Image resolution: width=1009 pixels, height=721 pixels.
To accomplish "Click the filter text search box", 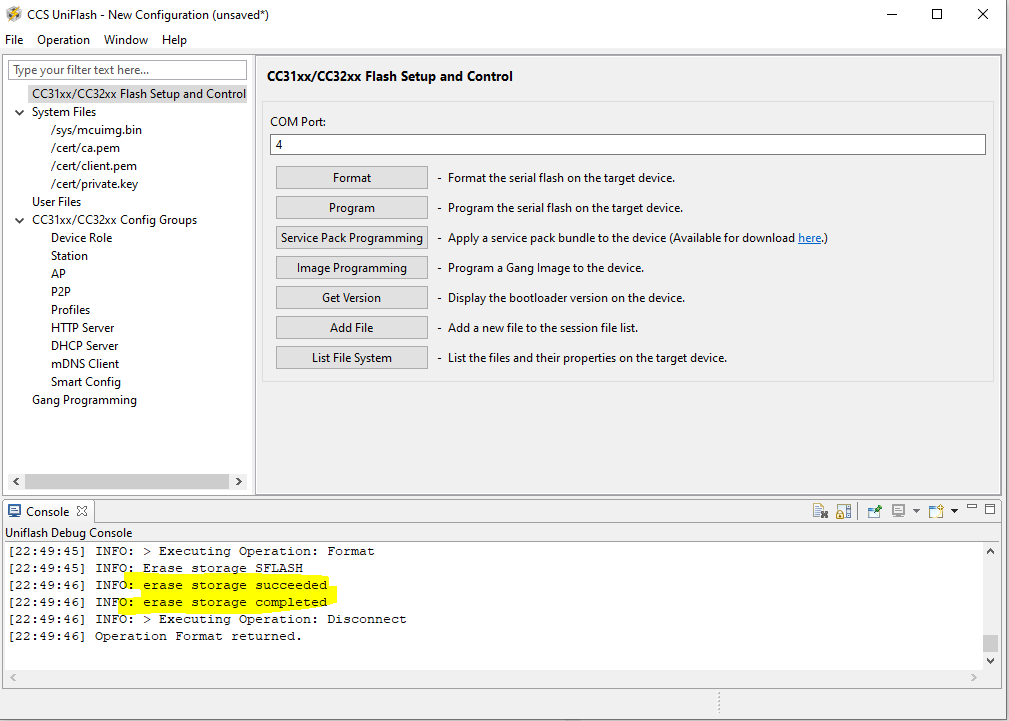I will pyautogui.click(x=127, y=70).
